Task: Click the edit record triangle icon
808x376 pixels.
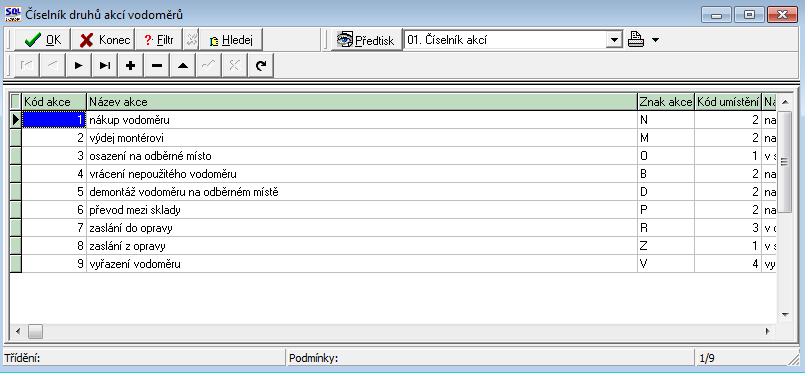Action: (182, 66)
